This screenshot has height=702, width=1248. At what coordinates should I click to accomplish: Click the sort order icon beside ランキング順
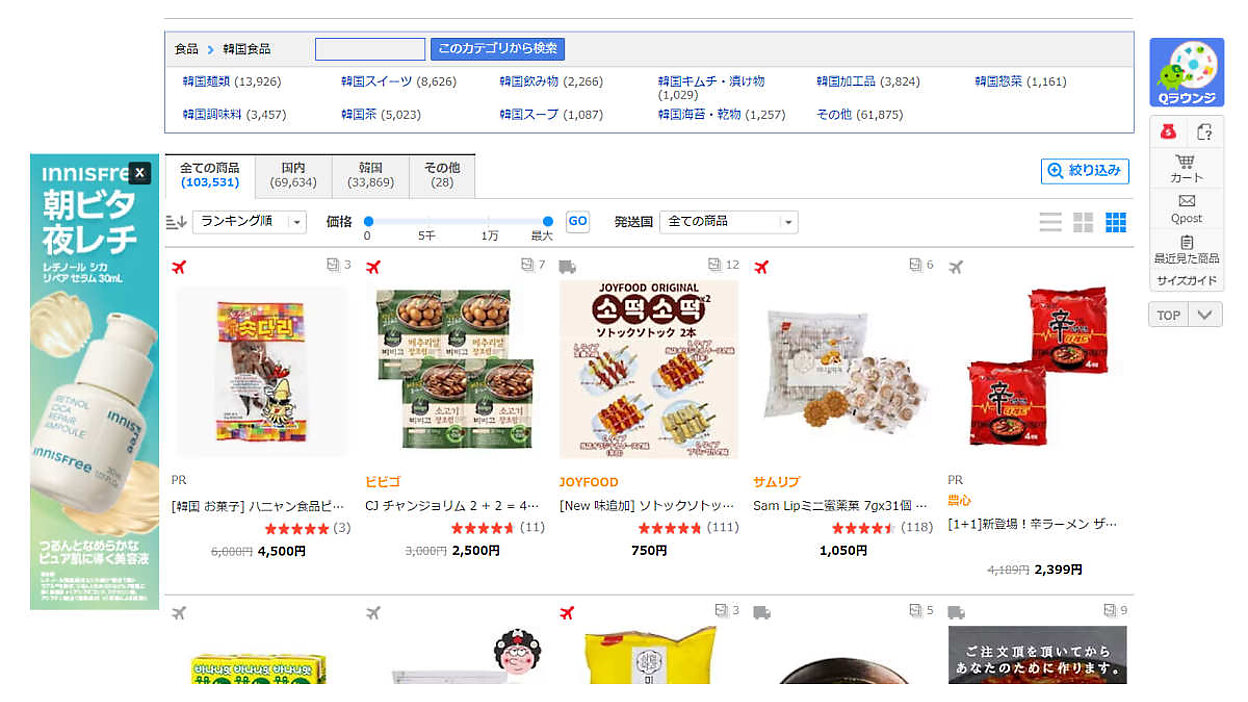pyautogui.click(x=176, y=222)
